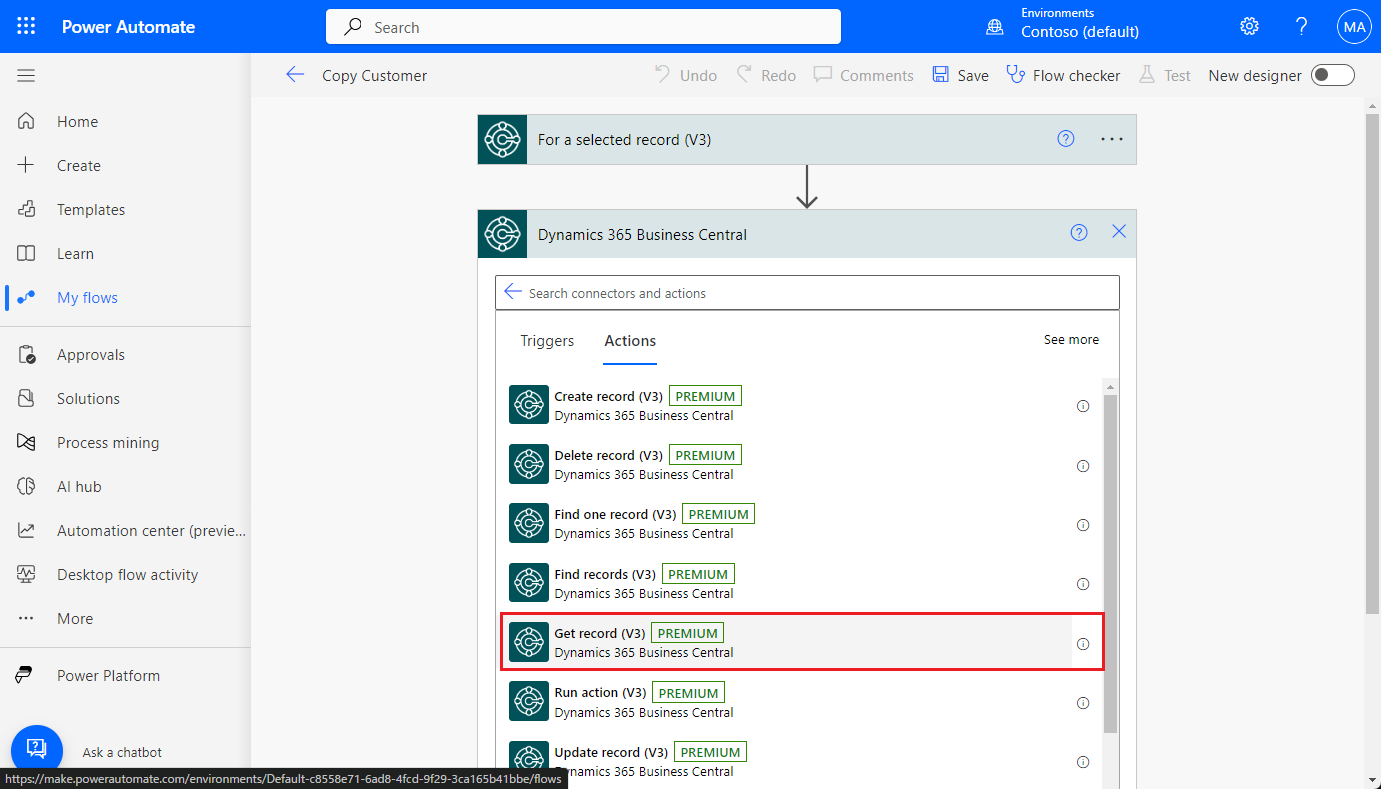Switch to the Actions tab

[x=629, y=340]
